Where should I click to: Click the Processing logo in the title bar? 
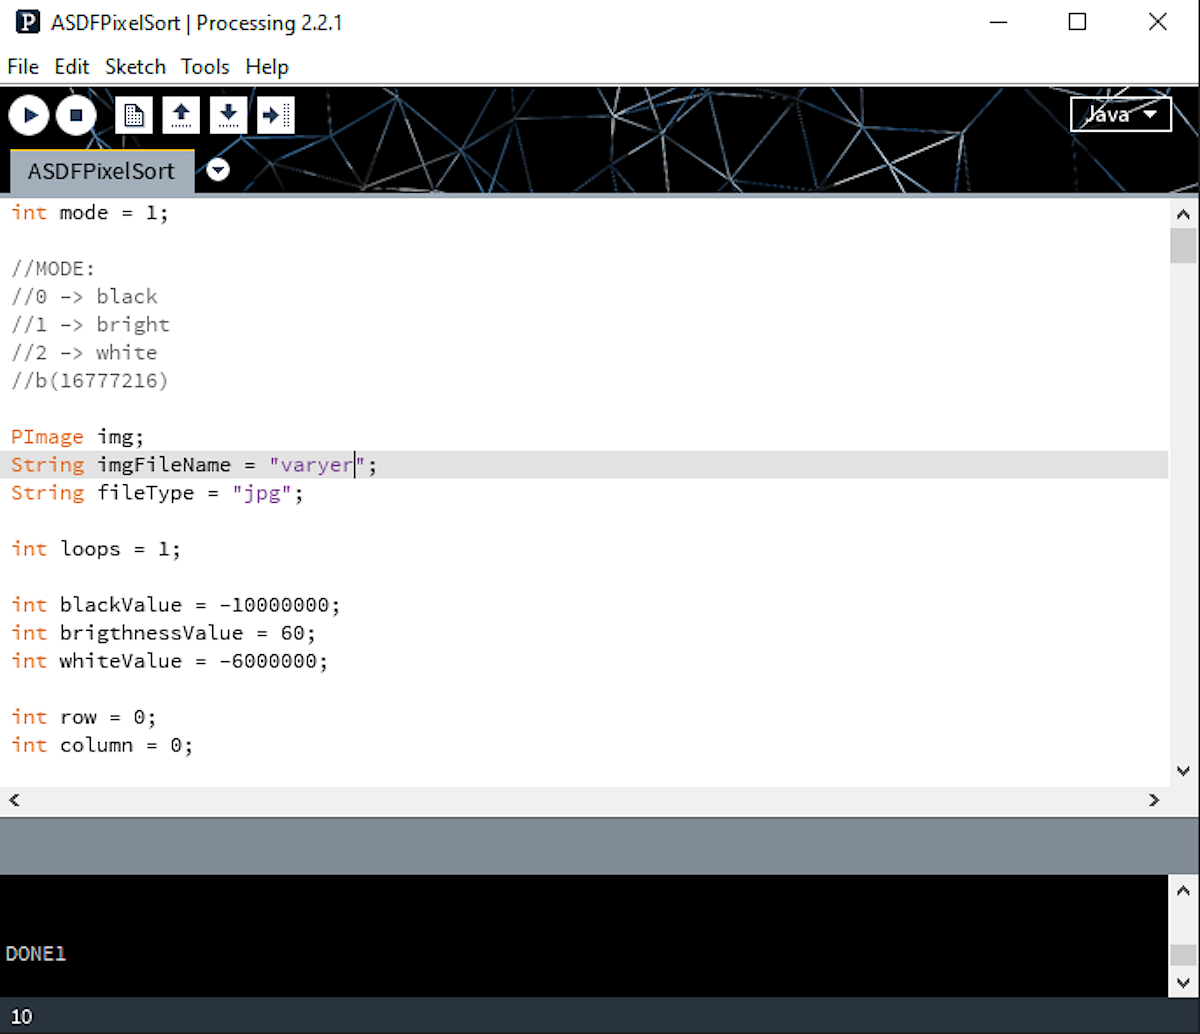tap(28, 22)
